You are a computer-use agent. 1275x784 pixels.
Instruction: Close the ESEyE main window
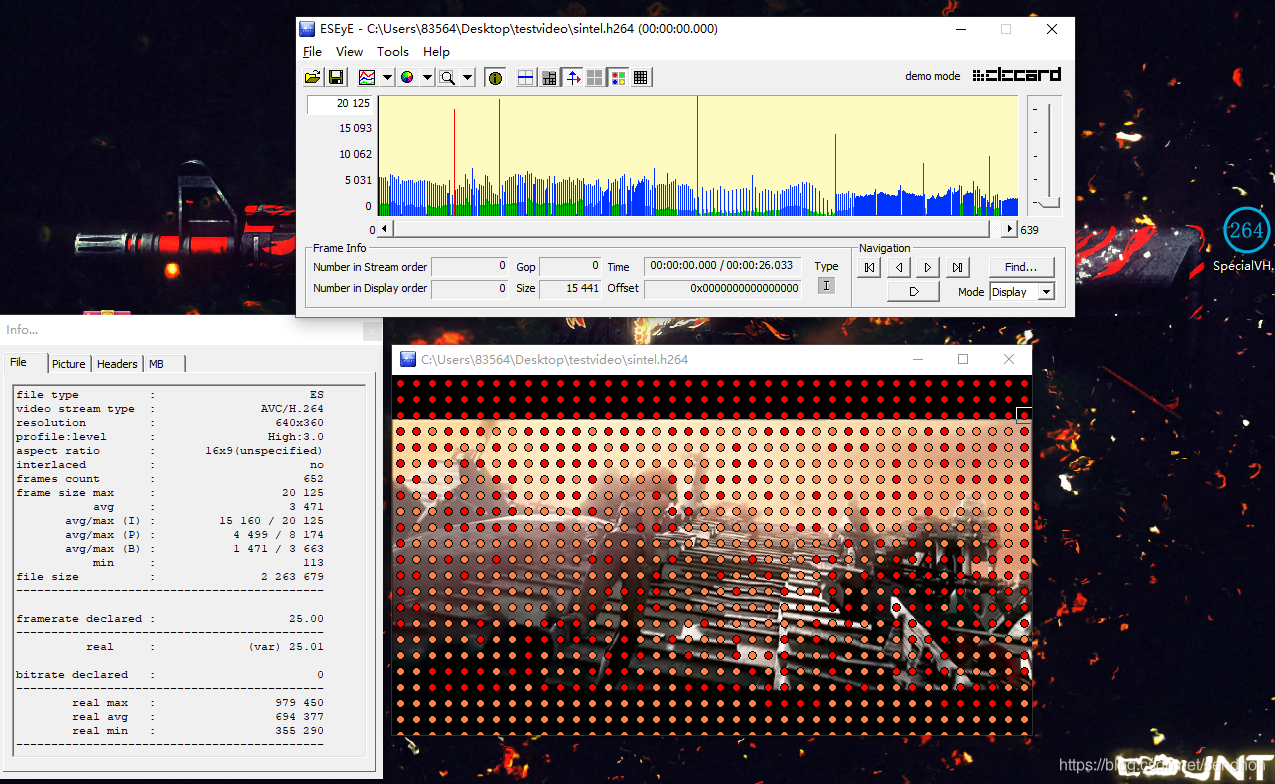(x=1051, y=29)
